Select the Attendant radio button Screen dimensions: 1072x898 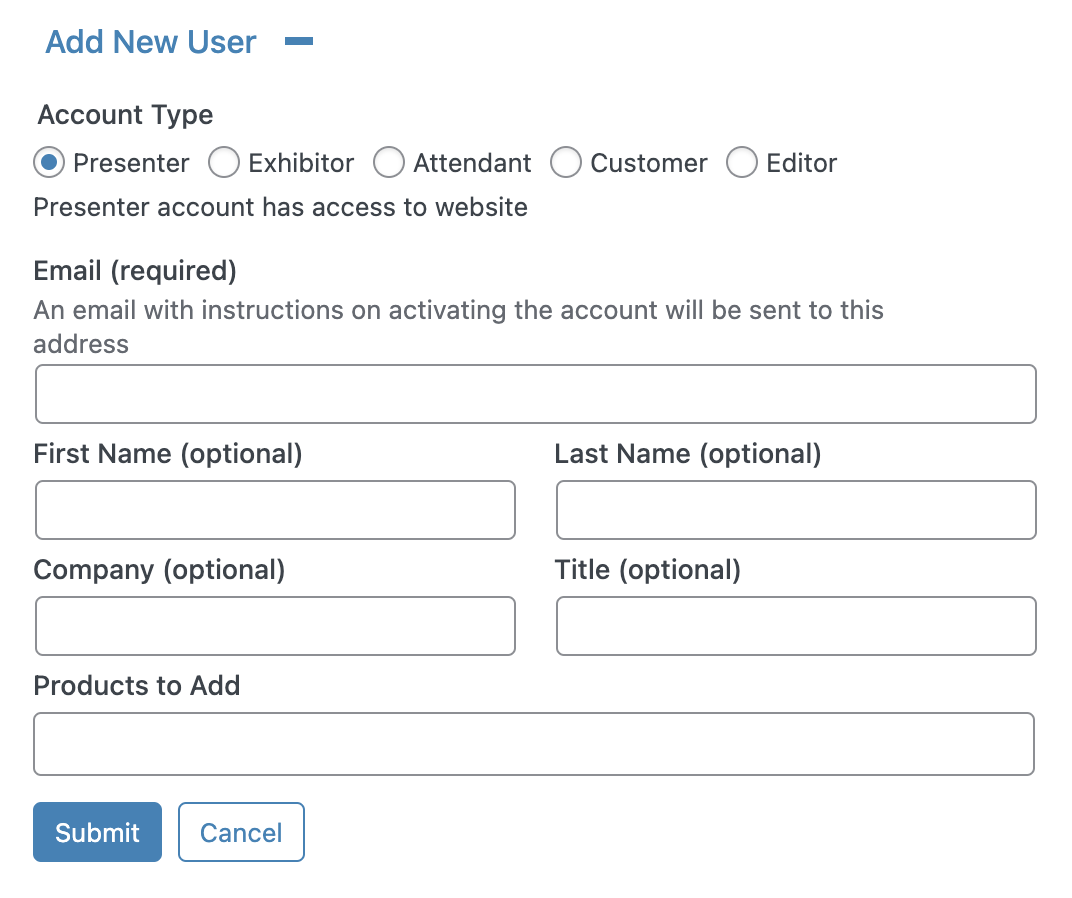(388, 162)
